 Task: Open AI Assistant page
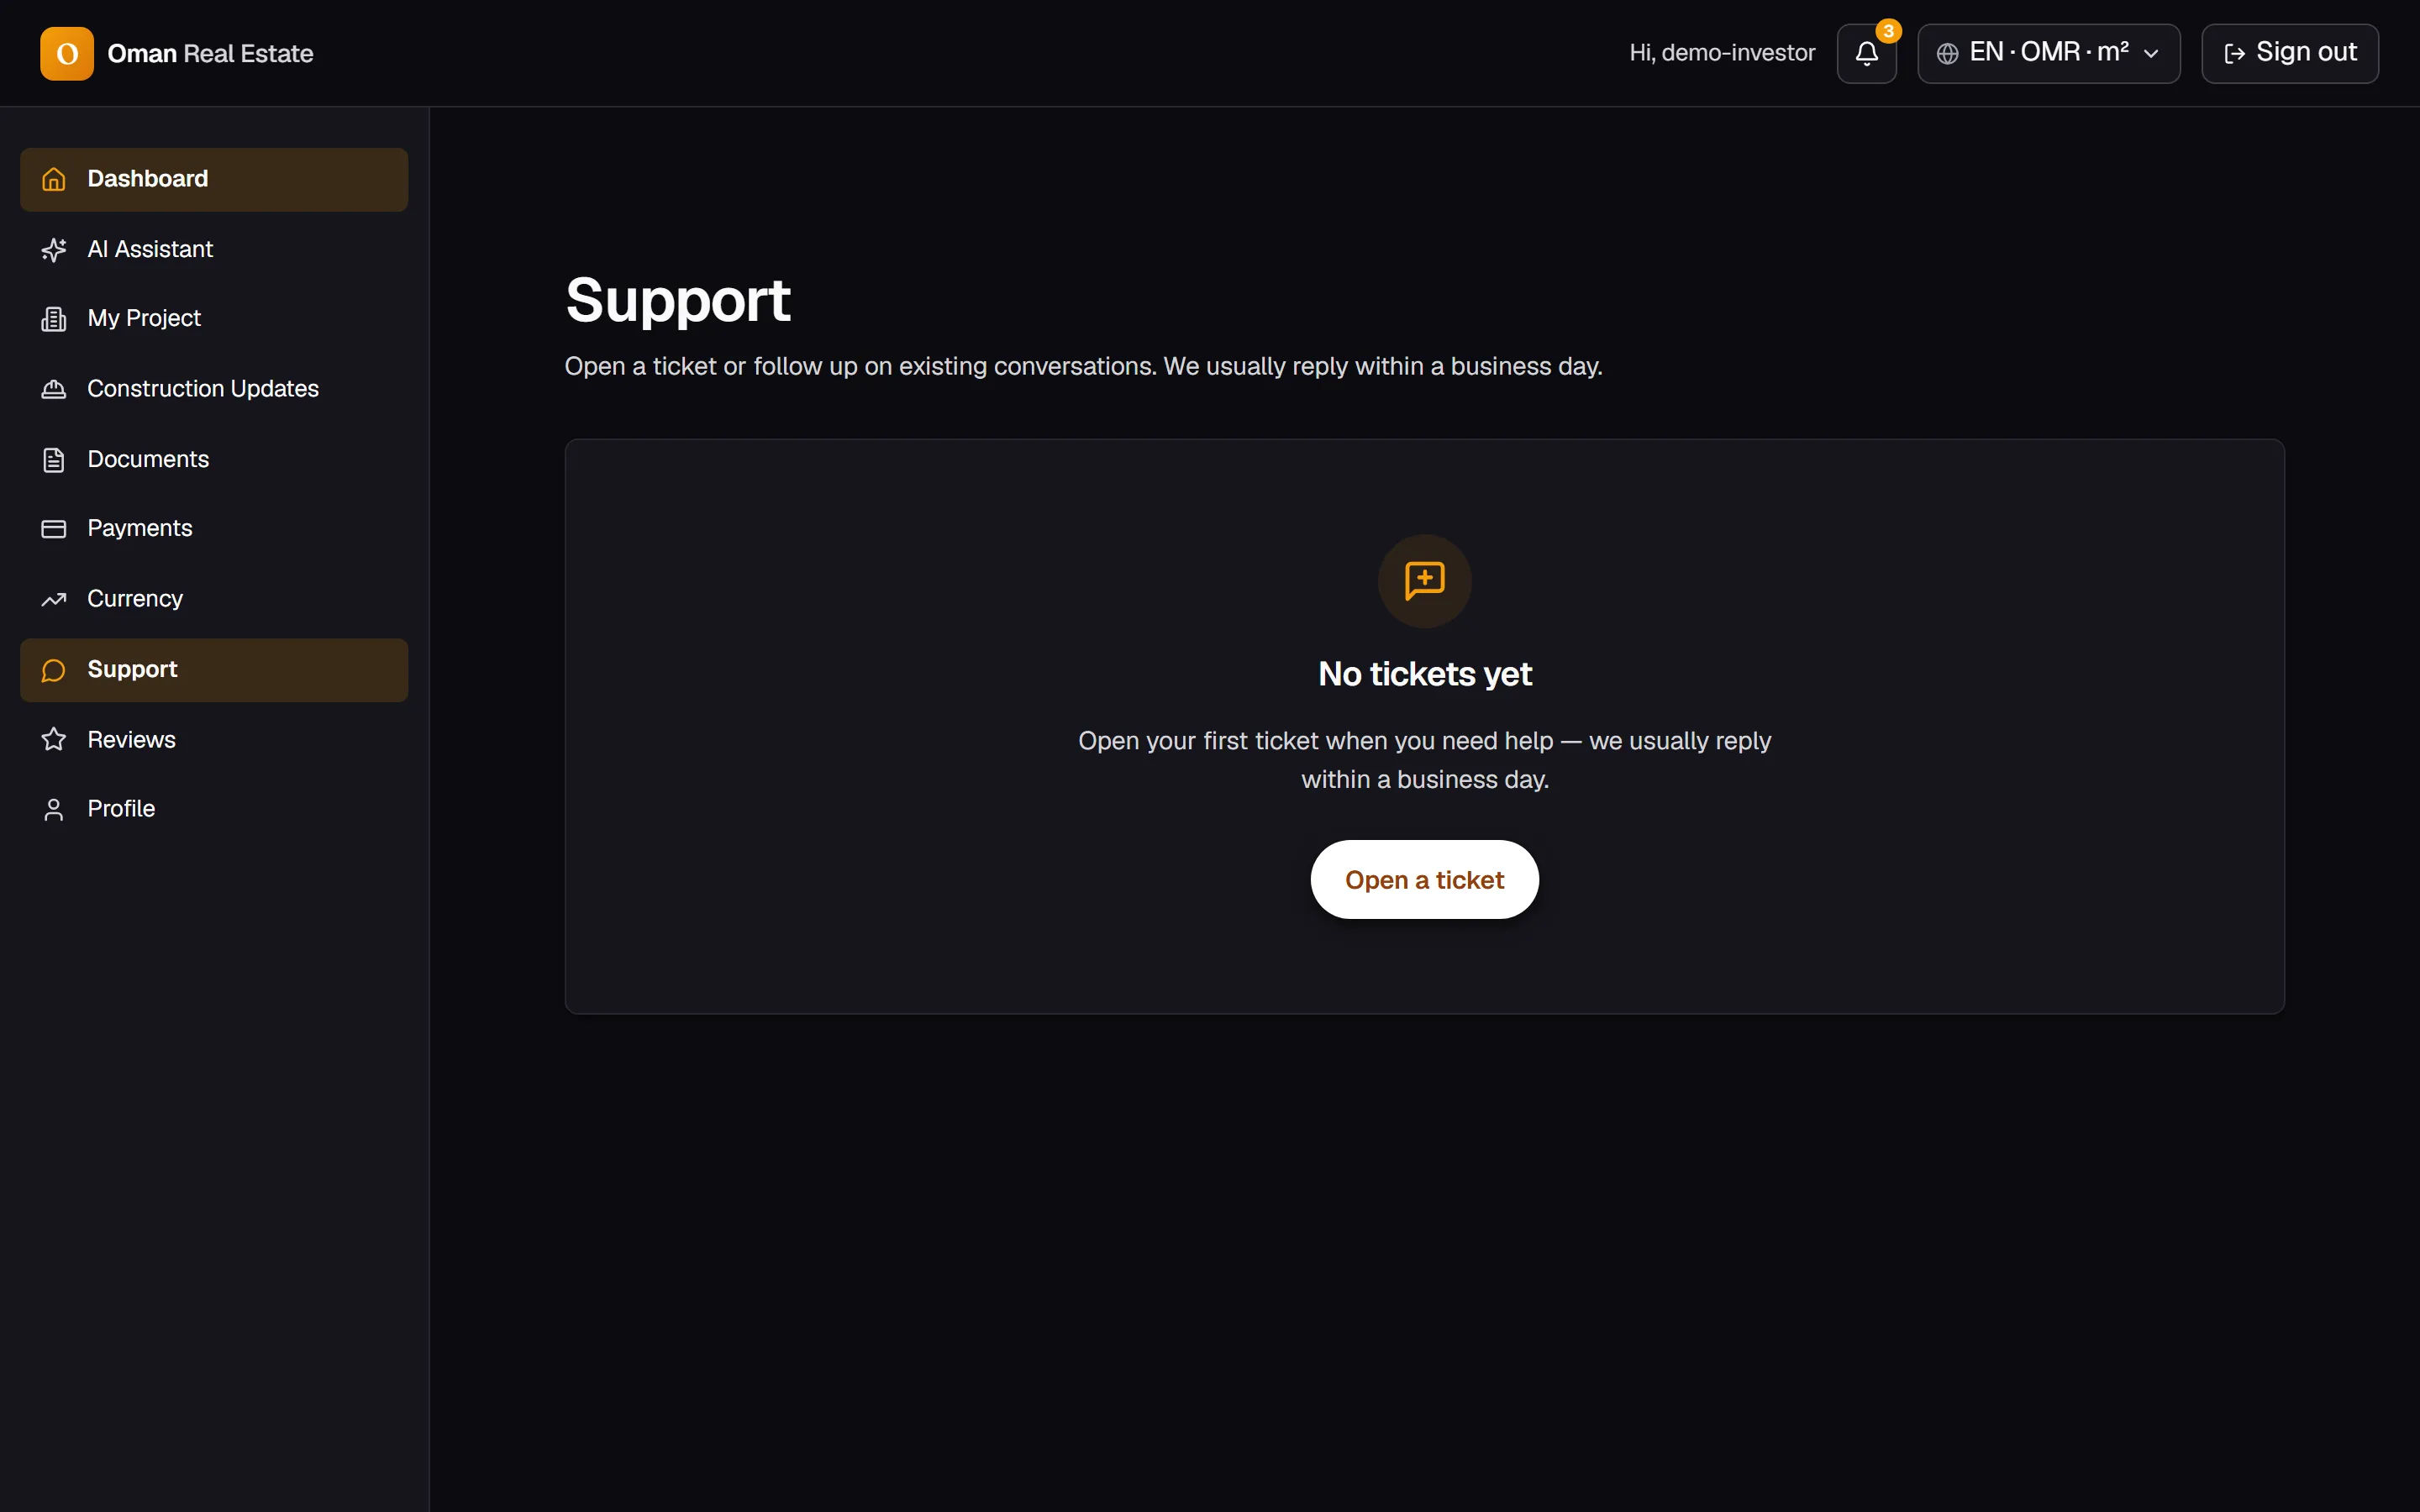214,249
